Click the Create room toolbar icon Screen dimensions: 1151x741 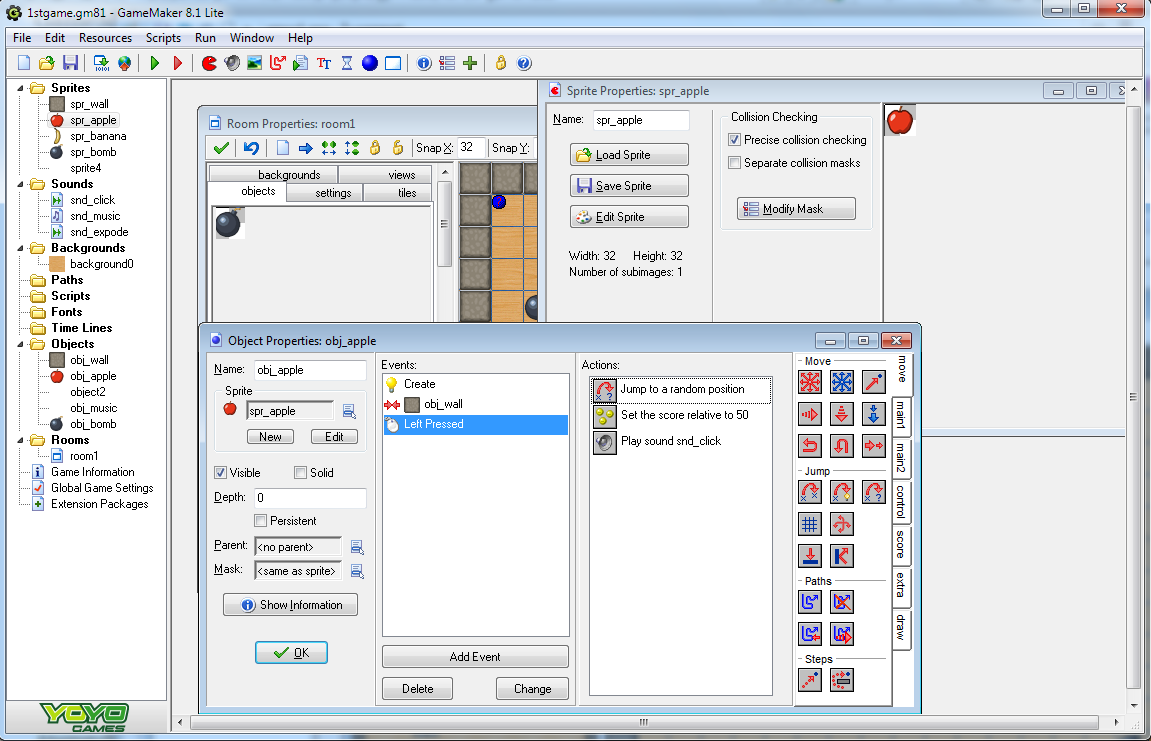point(393,63)
